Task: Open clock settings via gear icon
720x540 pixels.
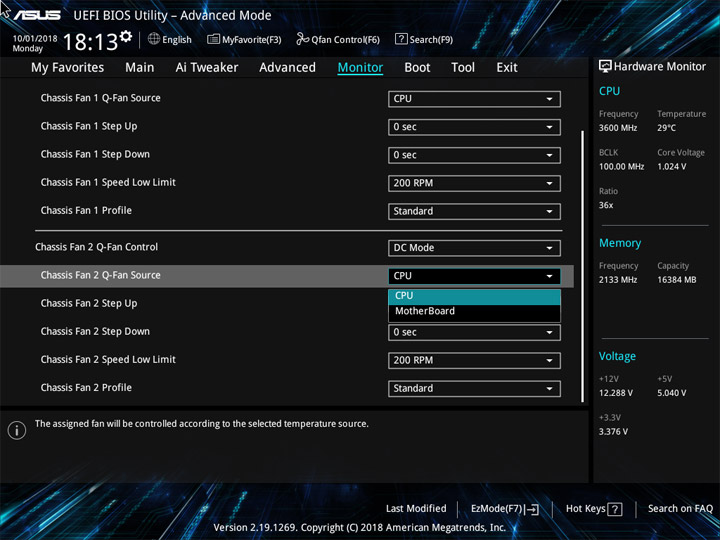Action: [126, 36]
